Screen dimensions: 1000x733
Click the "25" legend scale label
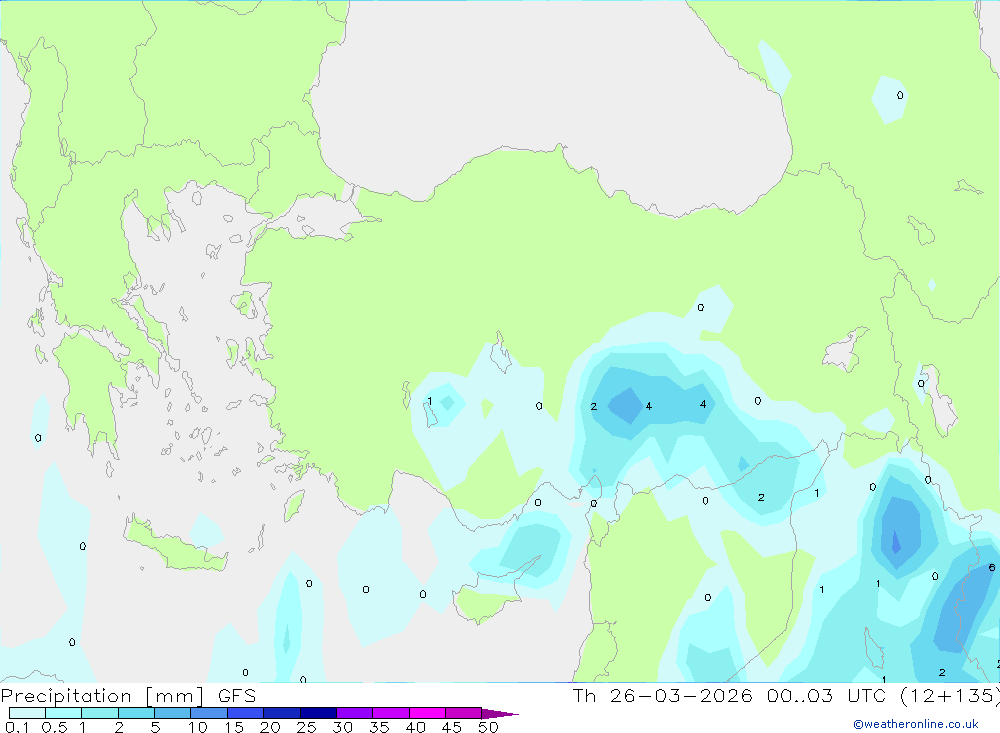[x=306, y=727]
